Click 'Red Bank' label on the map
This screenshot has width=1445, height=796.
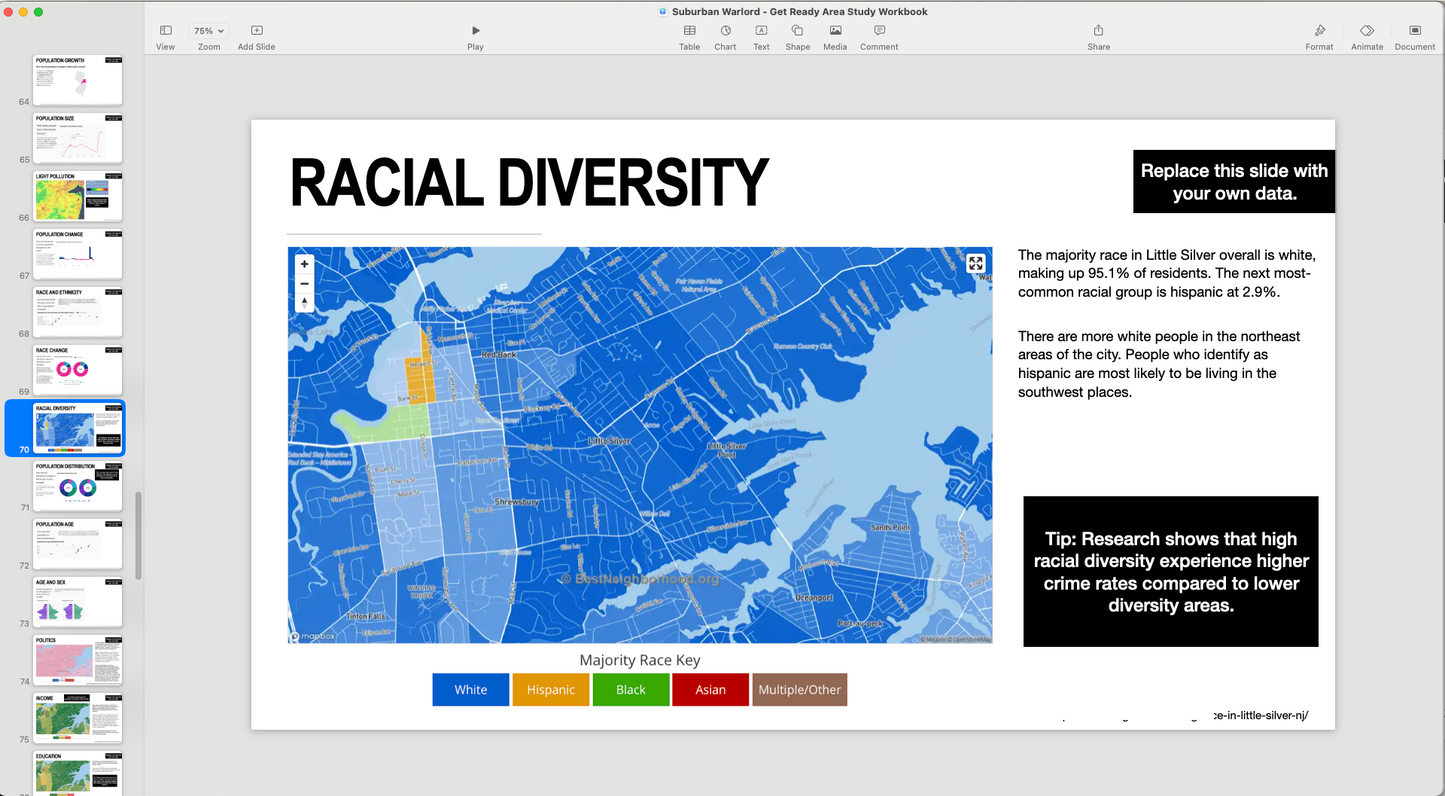click(x=499, y=355)
